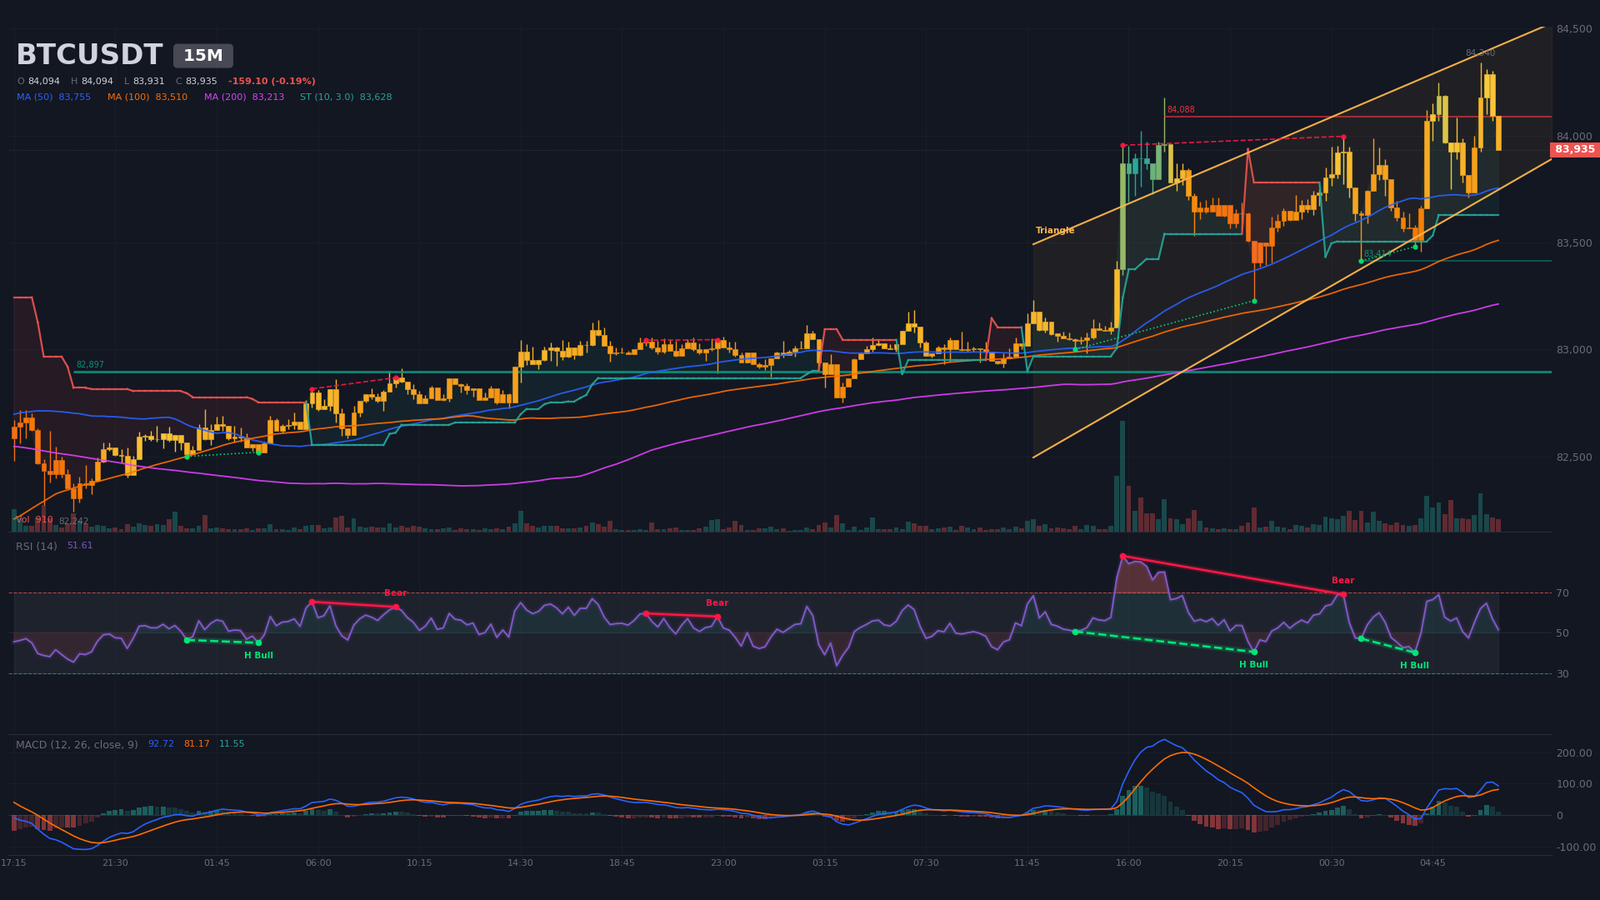Image resolution: width=1600 pixels, height=900 pixels.
Task: Click the Open value labeled O
Action: coord(44,81)
